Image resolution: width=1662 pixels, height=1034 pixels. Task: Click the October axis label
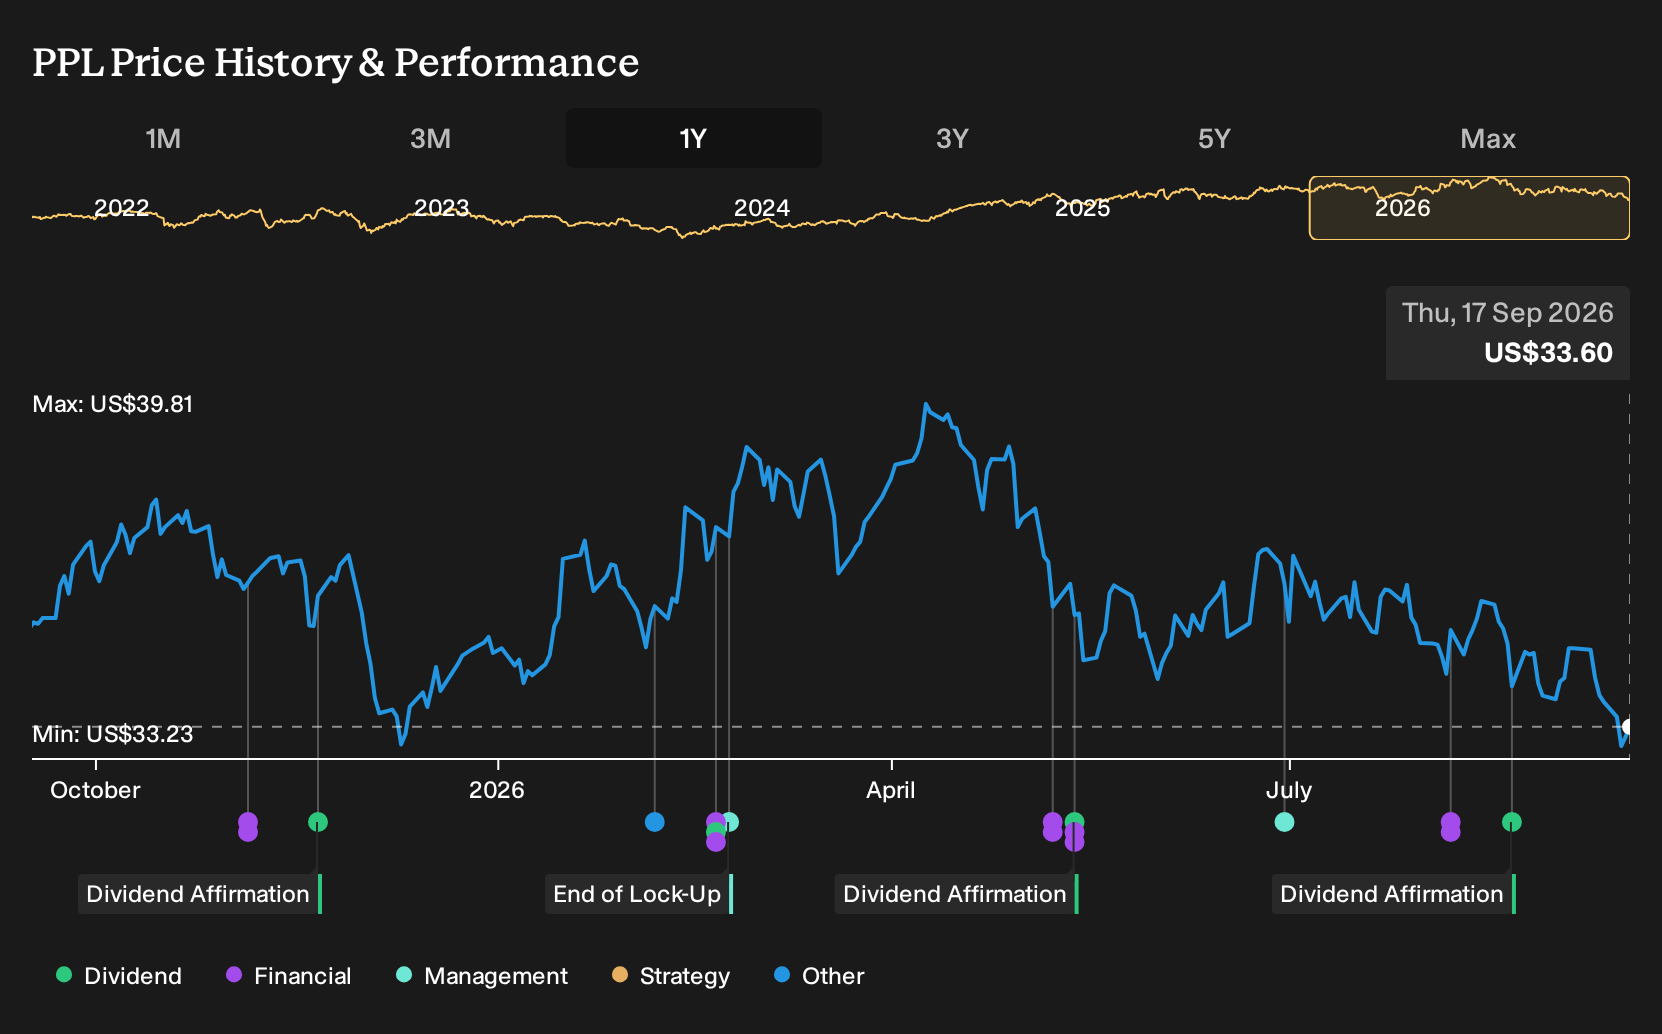coord(95,790)
